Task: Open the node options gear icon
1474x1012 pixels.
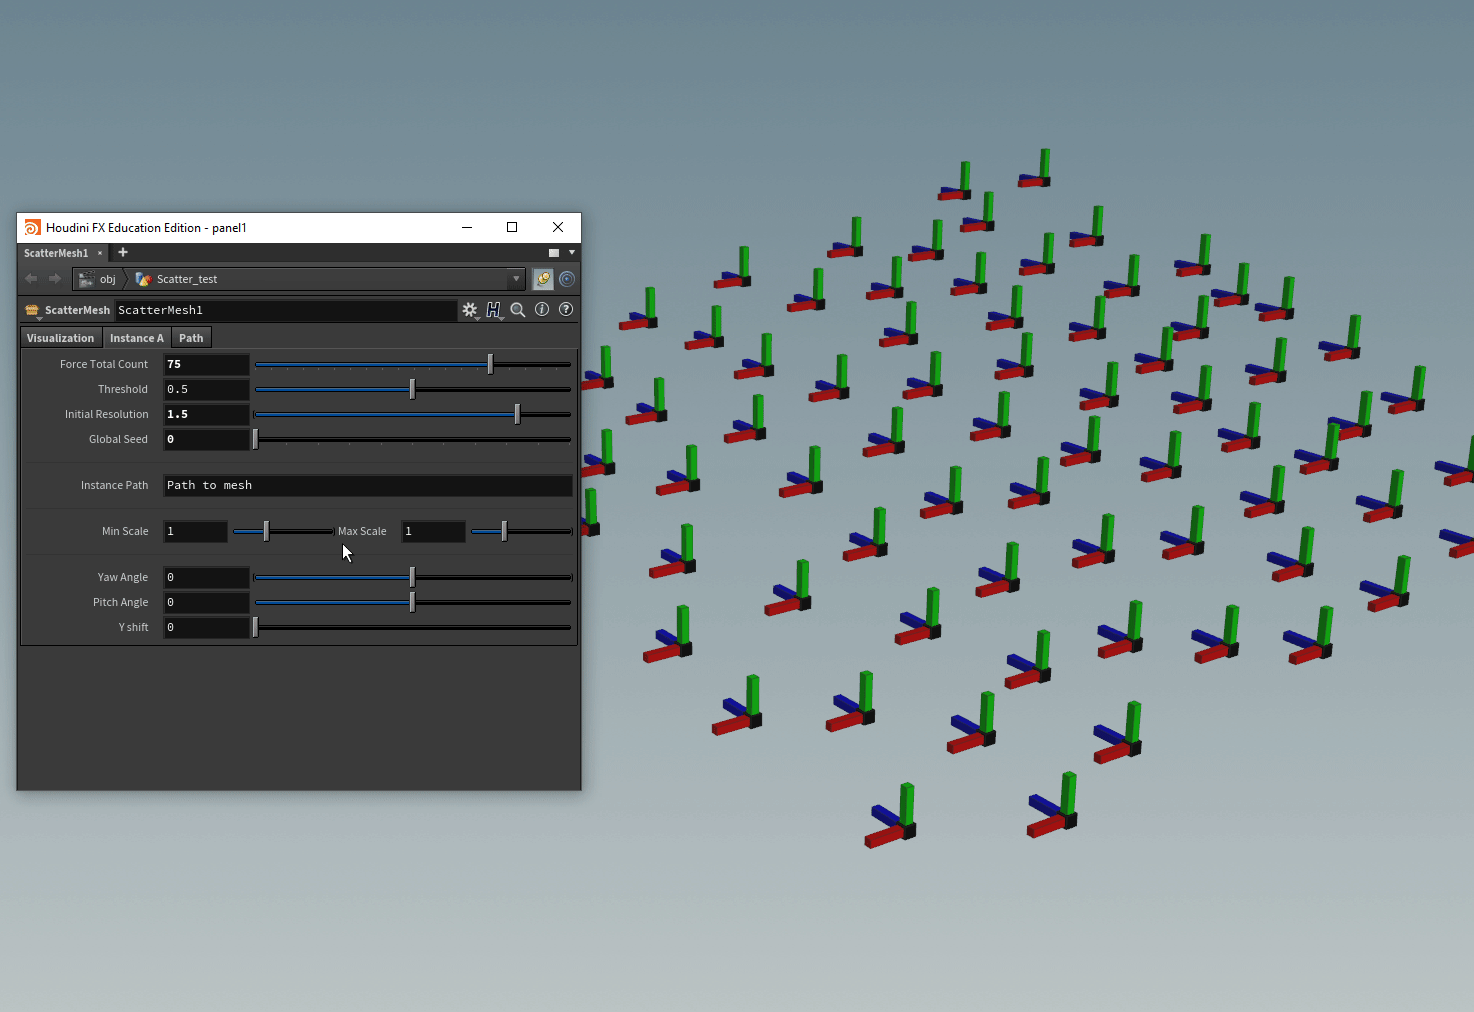Action: (x=469, y=310)
